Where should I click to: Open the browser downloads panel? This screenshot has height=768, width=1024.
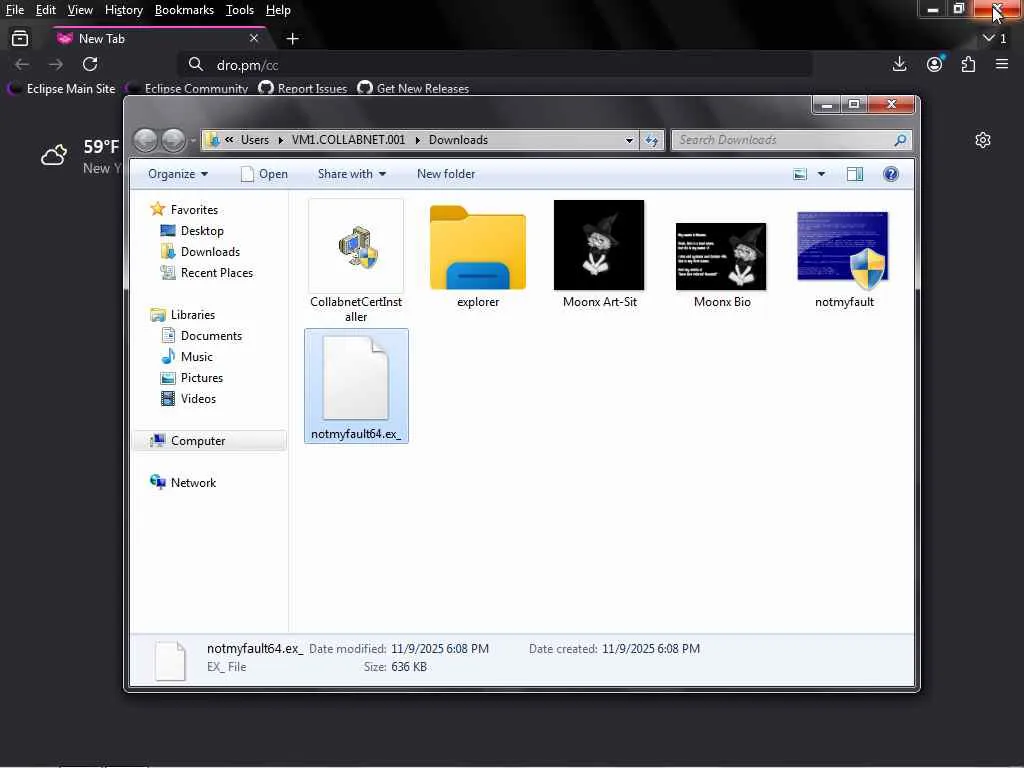899,64
